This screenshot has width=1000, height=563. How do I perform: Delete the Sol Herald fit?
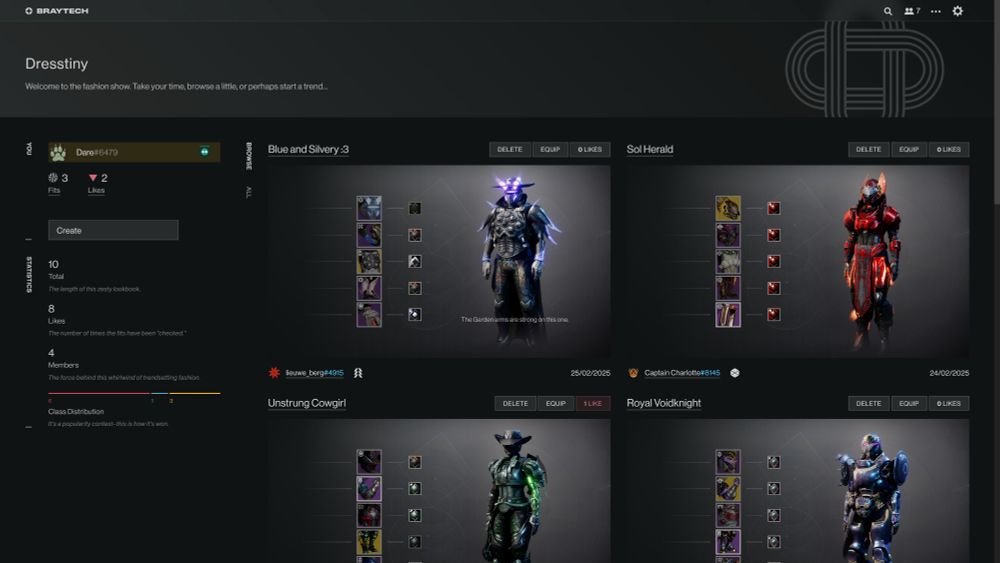pos(868,149)
